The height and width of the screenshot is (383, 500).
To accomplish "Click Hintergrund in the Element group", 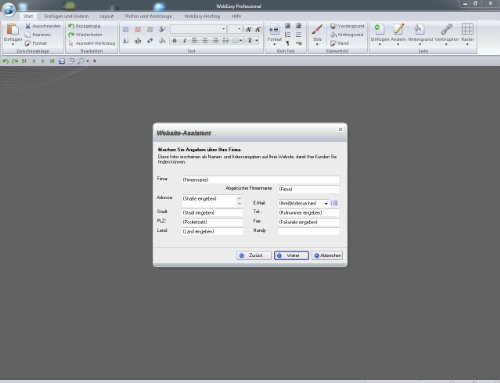I will (x=347, y=34).
